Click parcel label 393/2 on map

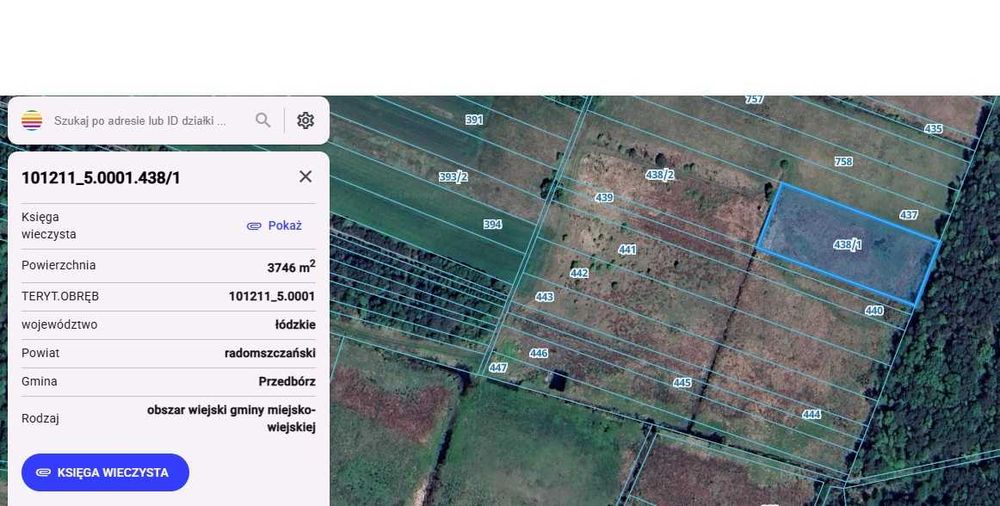[x=453, y=177]
